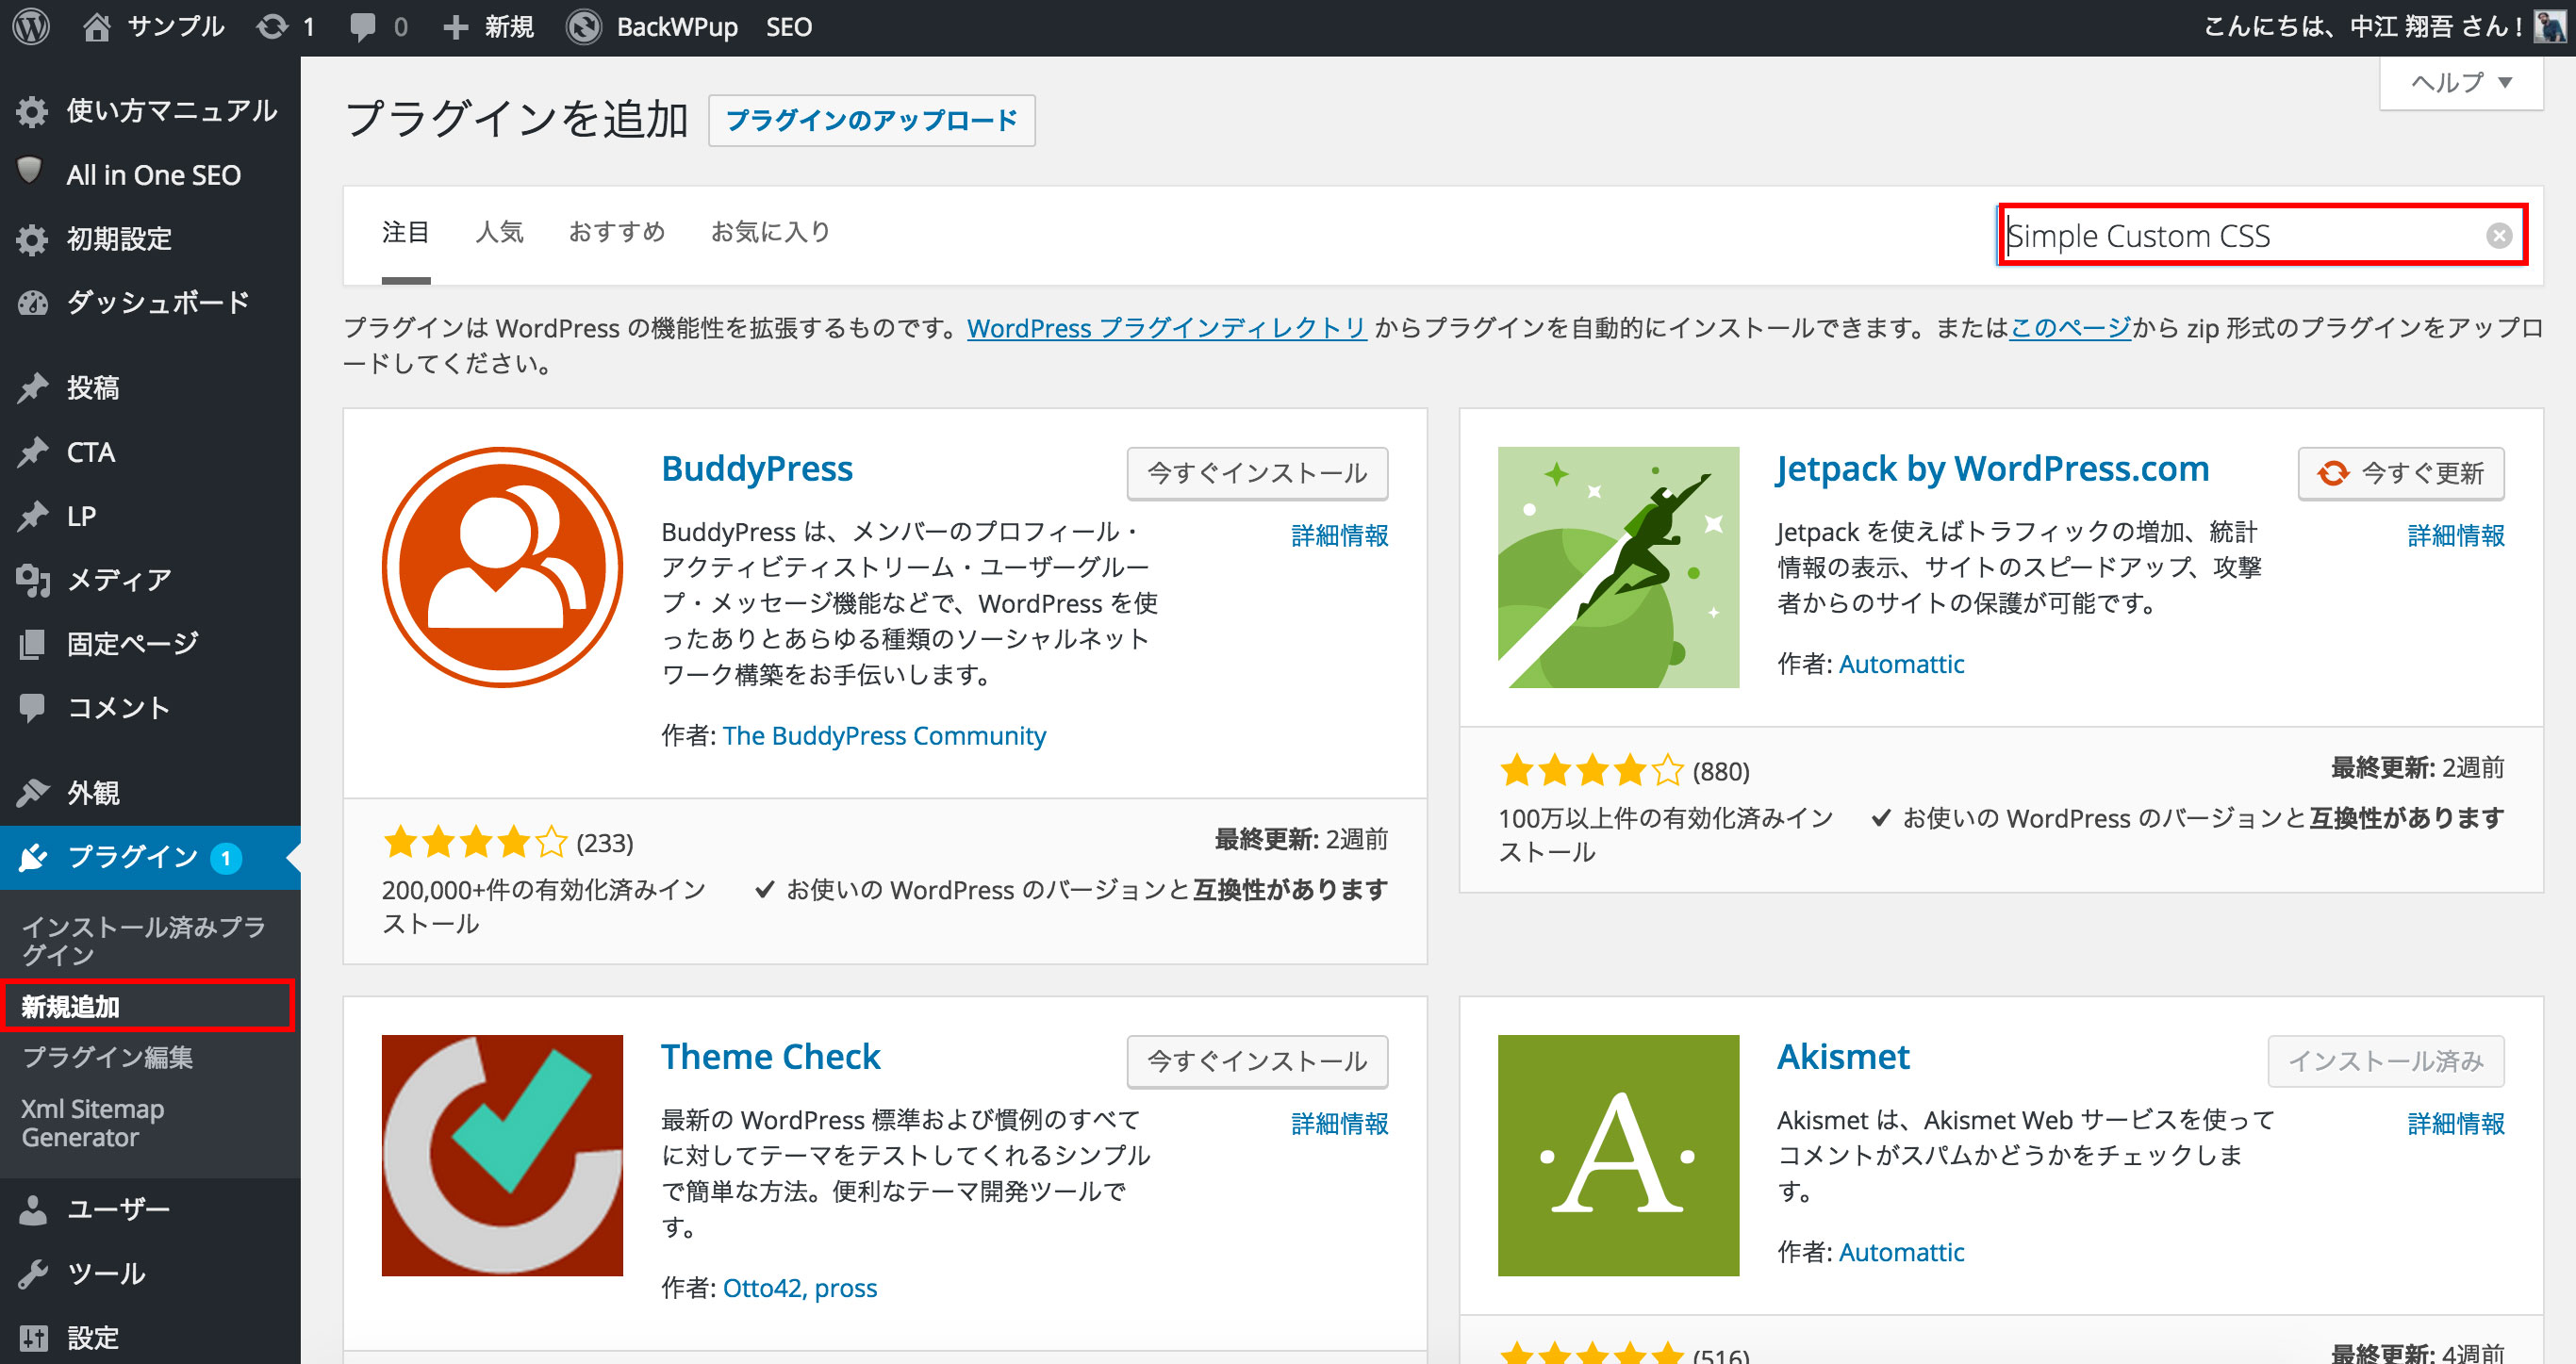Open 固定ページ pages menu
2576x1364 pixels.
coord(150,644)
